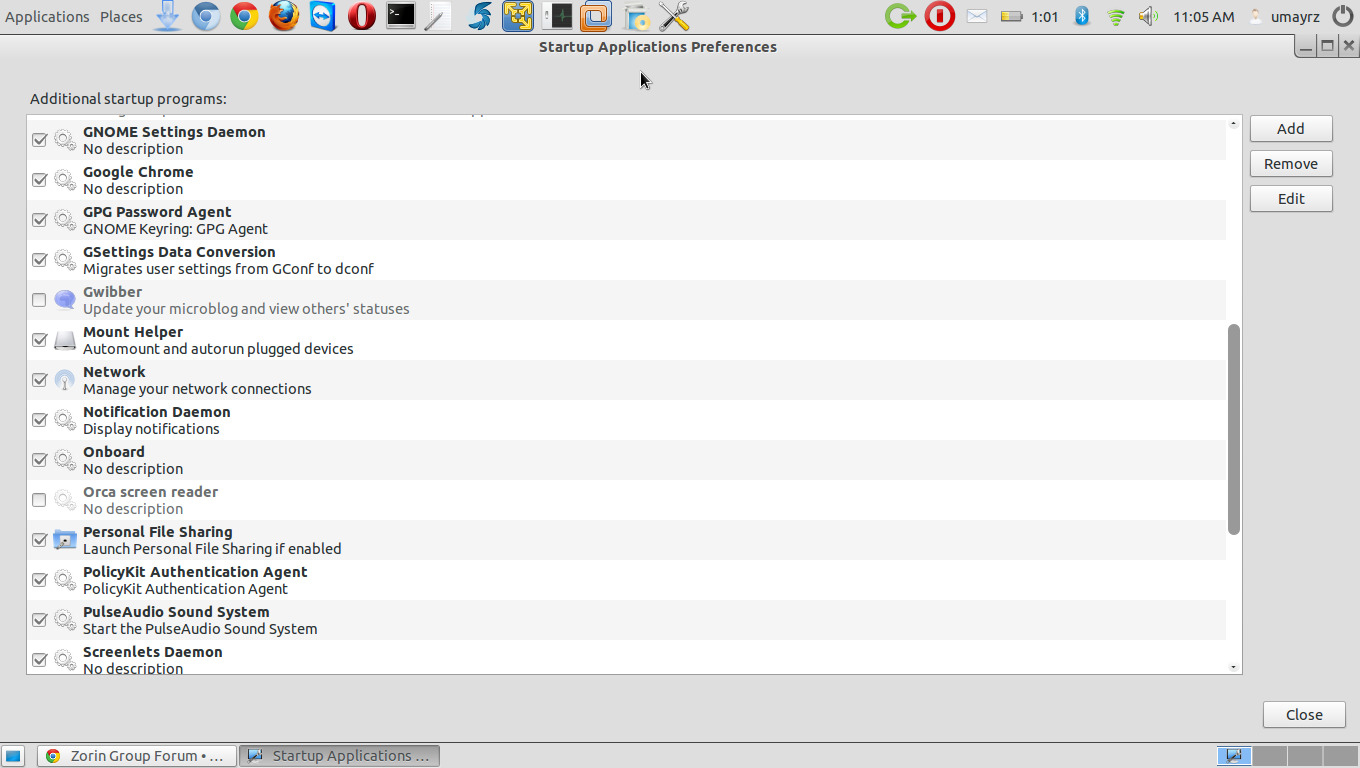Open the Applications menu
This screenshot has width=1360, height=768.
(47, 16)
